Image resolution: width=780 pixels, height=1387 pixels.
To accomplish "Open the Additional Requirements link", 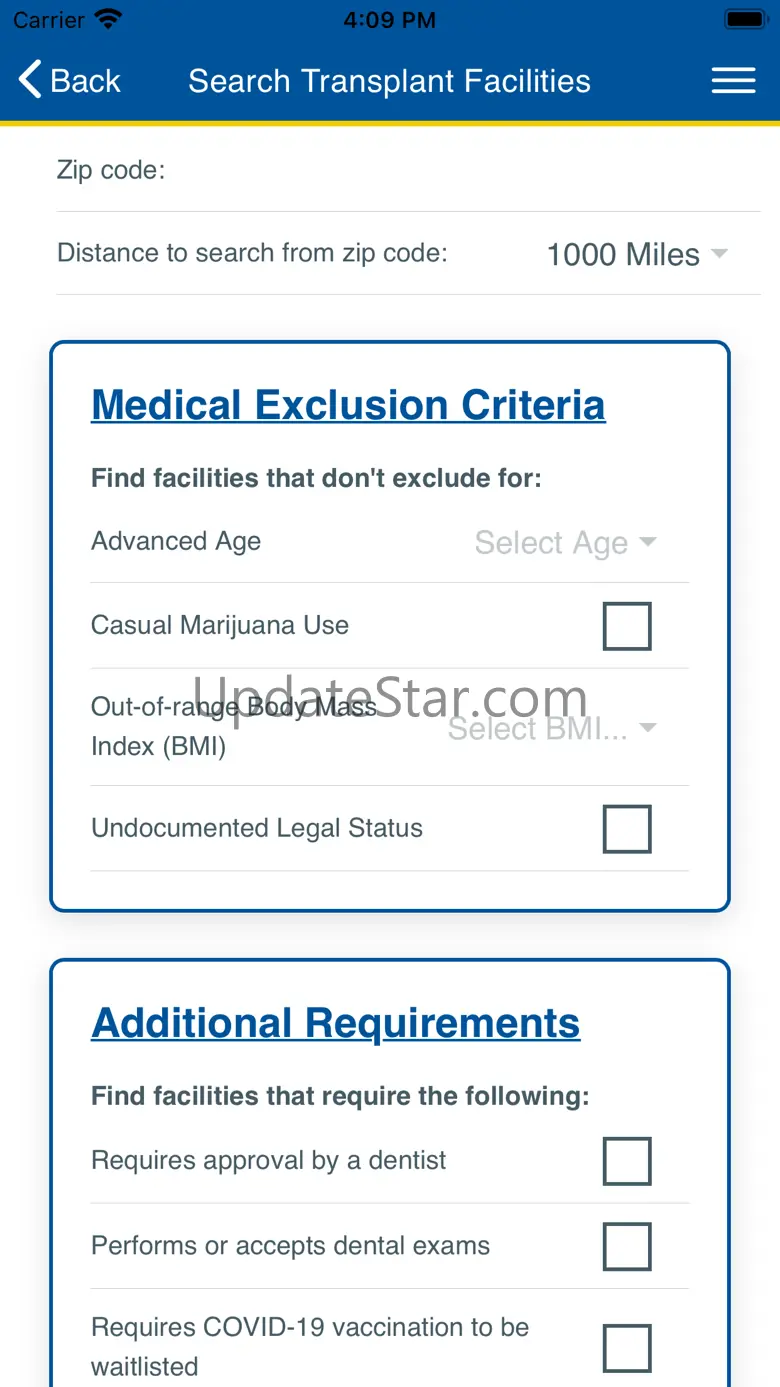I will coord(335,1023).
